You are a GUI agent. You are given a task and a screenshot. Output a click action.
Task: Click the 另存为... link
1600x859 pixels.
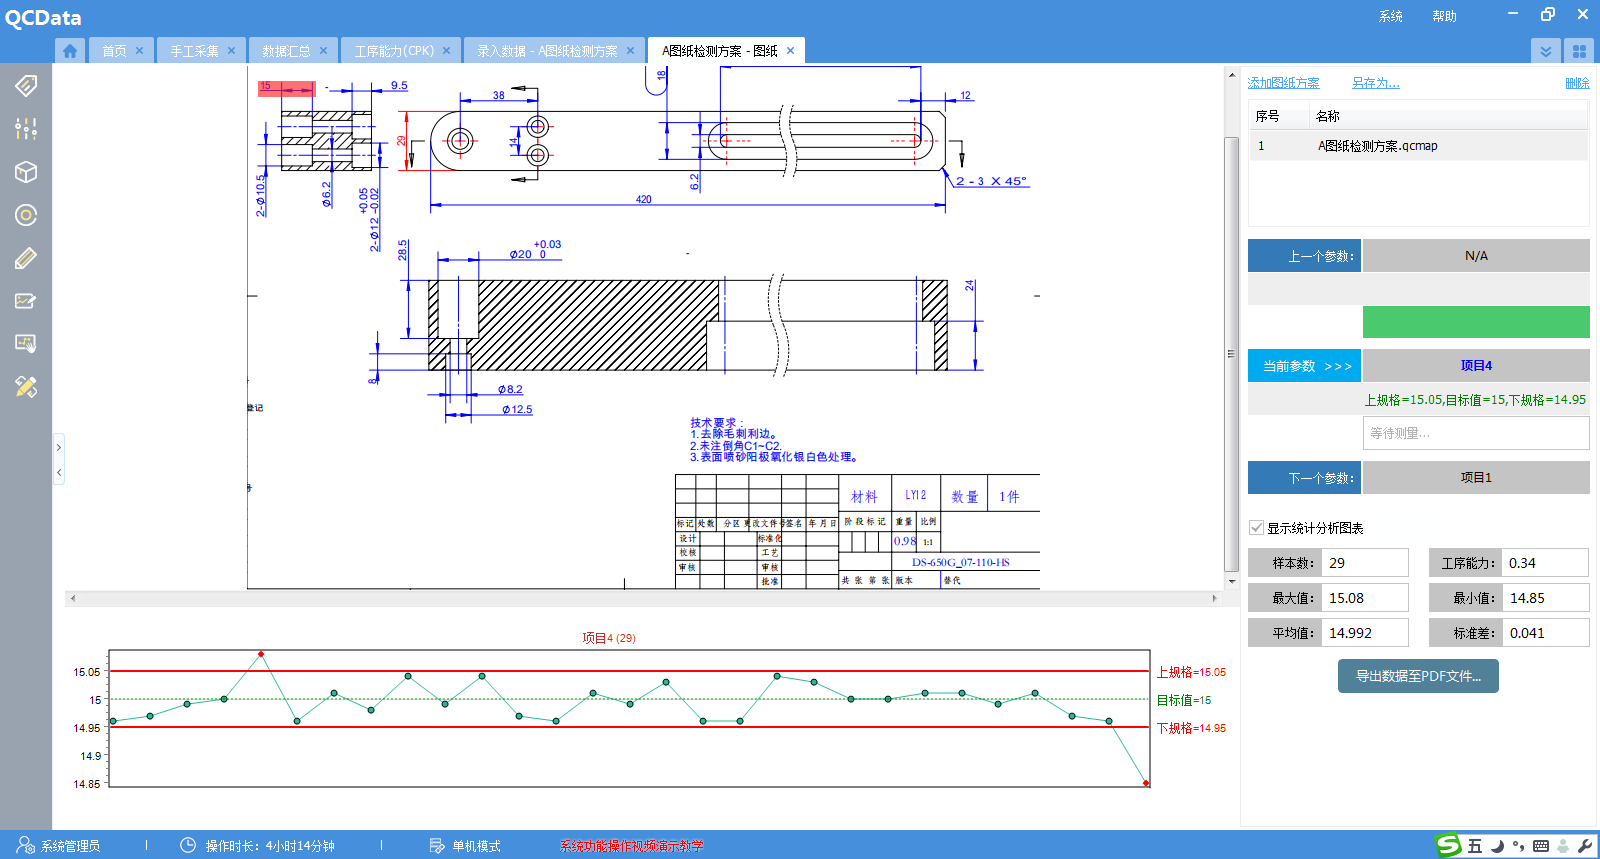(x=1376, y=83)
